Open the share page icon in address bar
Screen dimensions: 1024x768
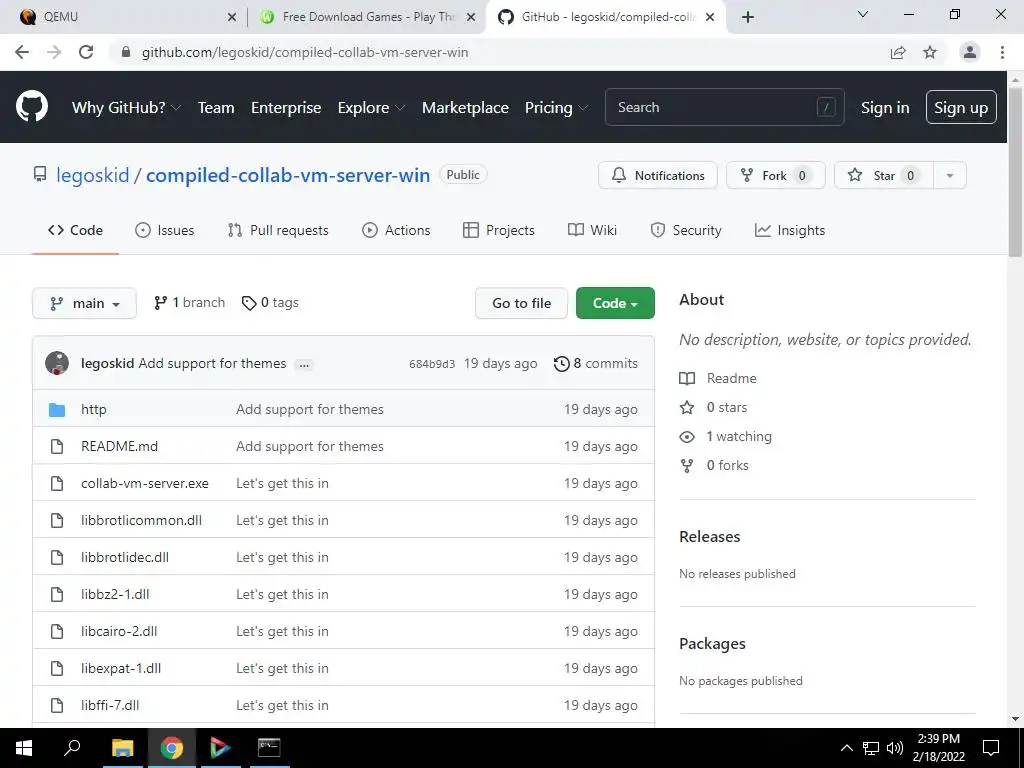(898, 52)
